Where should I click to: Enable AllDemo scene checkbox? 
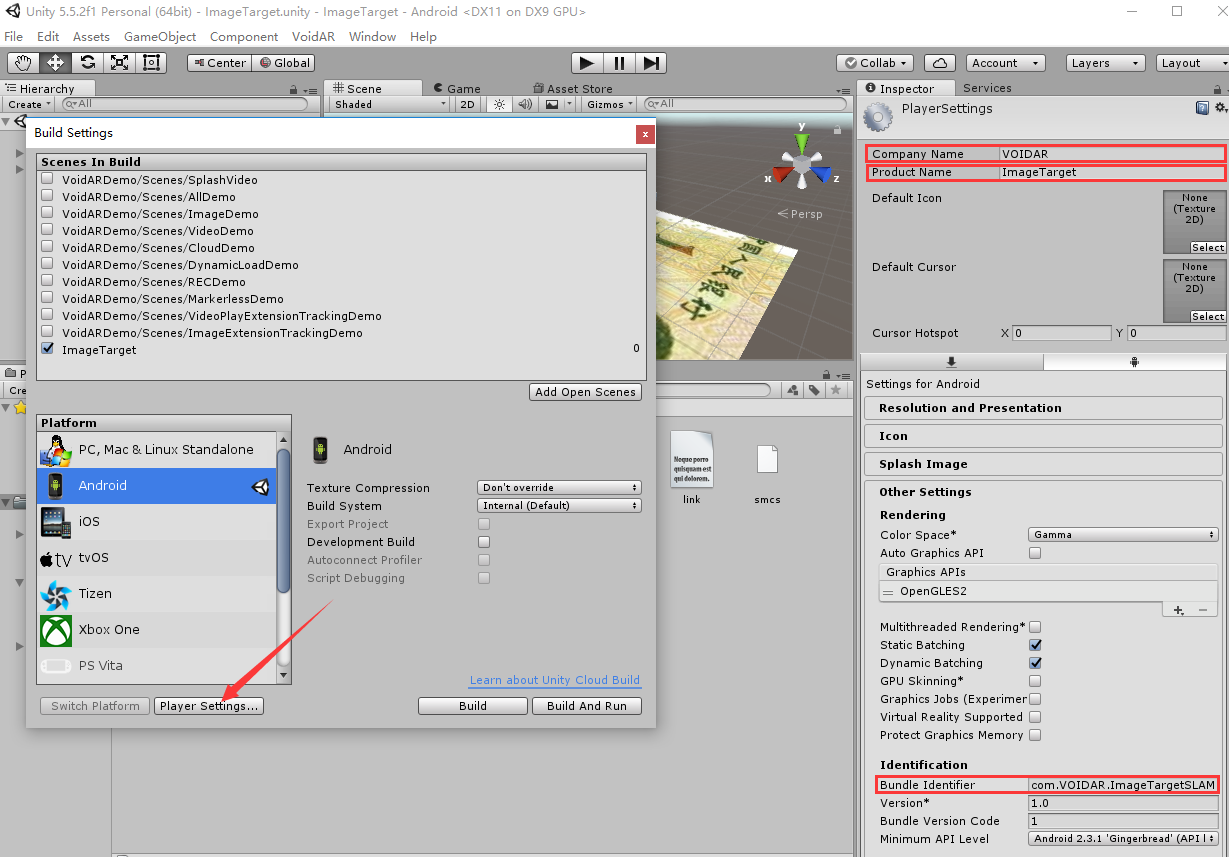pyautogui.click(x=47, y=196)
